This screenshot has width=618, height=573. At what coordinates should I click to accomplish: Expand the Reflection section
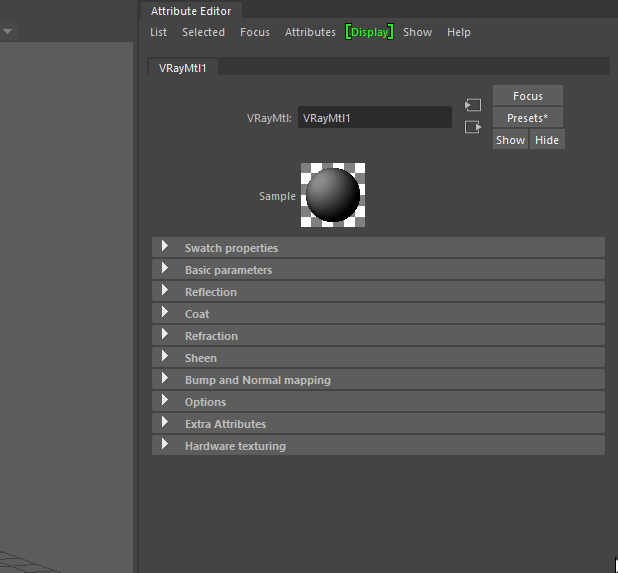[x=378, y=292]
